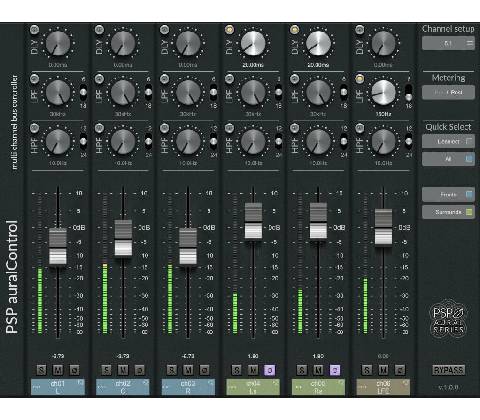Mute the ch02 C channel

[x=123, y=370]
